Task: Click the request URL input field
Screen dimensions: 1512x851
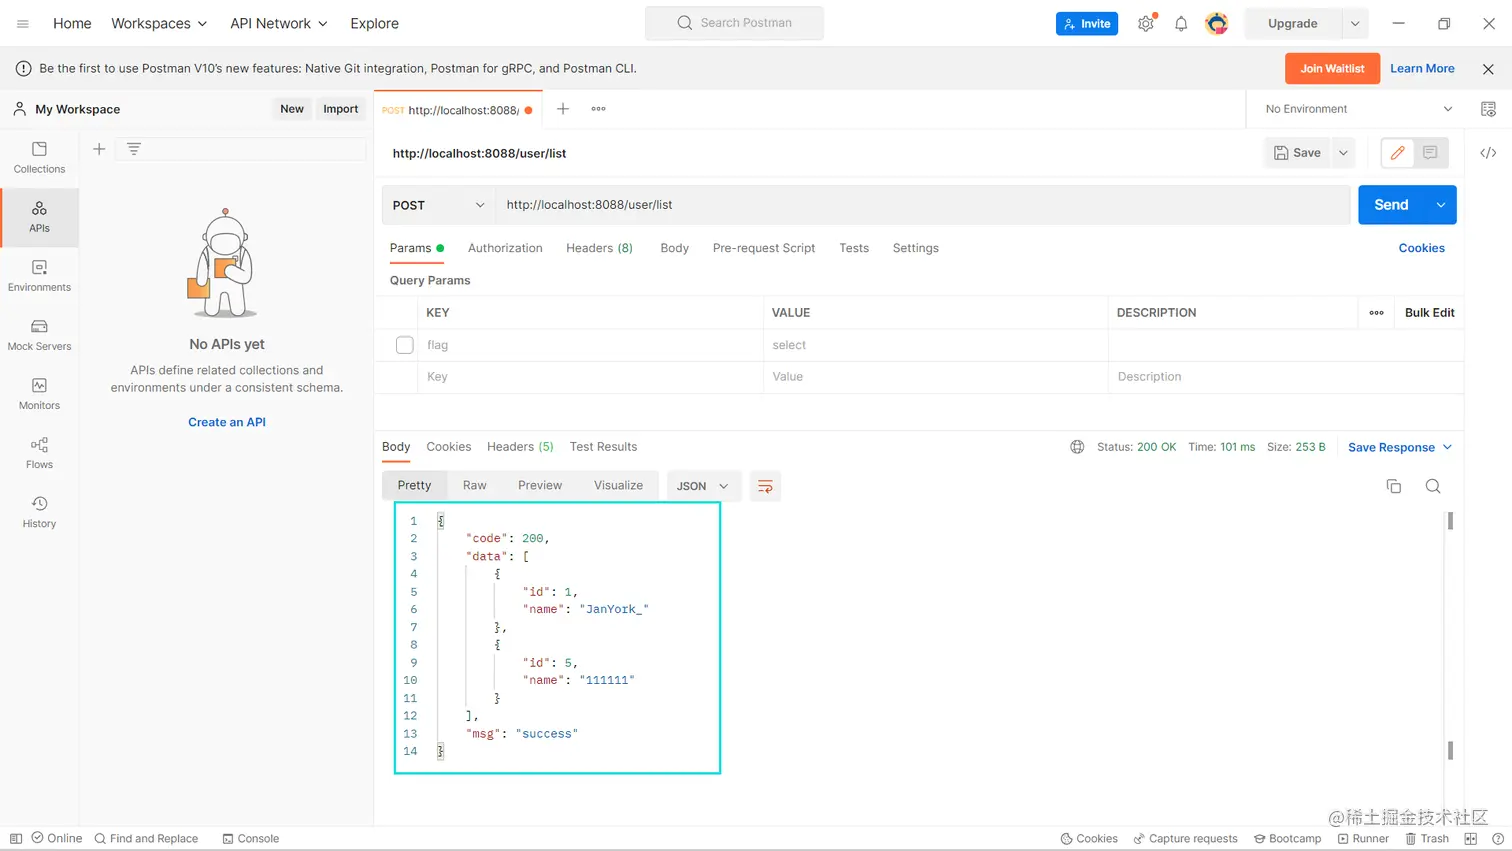Action: pos(922,205)
